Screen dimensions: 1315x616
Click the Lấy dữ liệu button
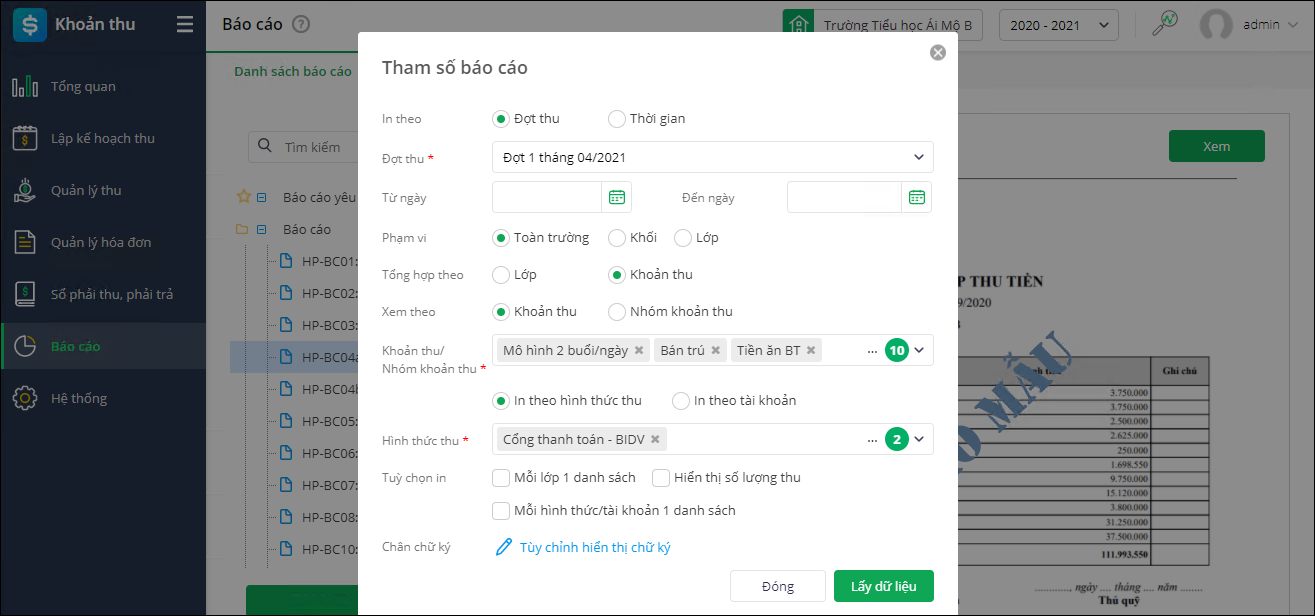click(883, 587)
